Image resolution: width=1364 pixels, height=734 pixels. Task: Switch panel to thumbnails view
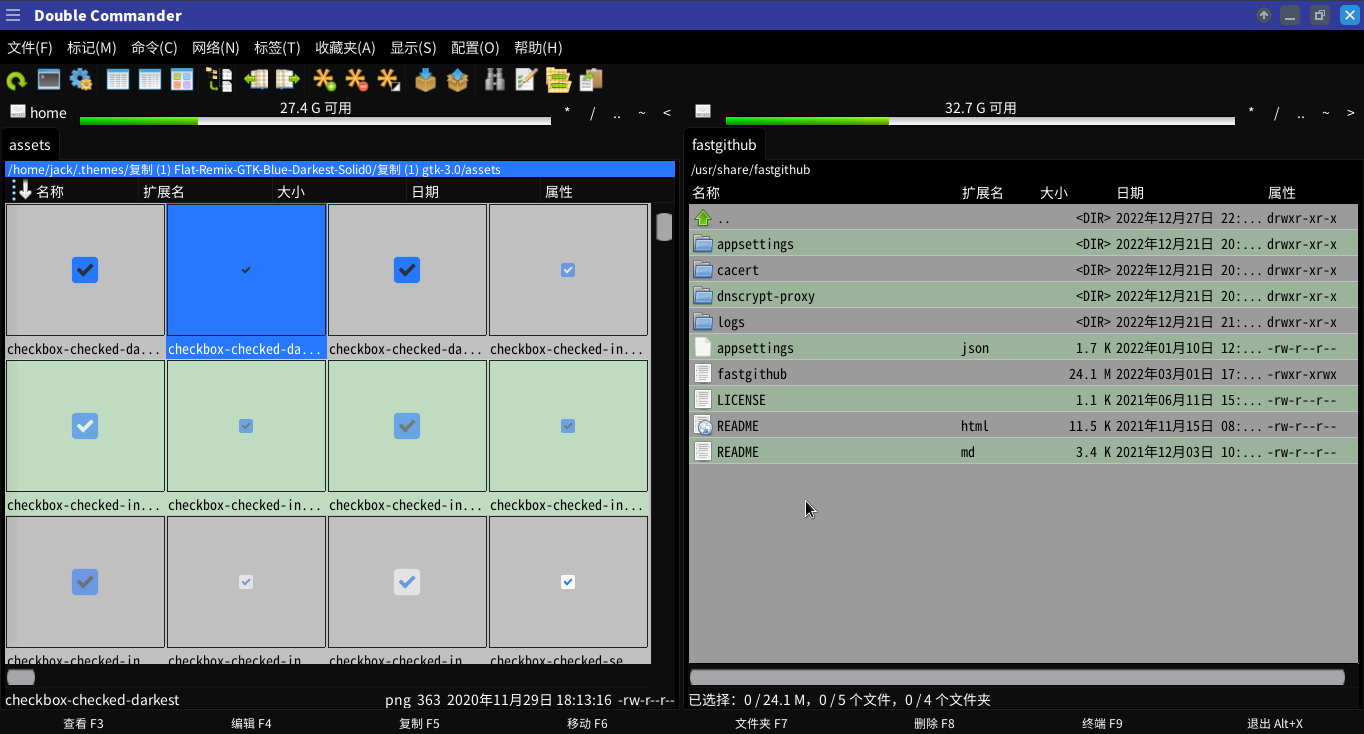click(181, 79)
